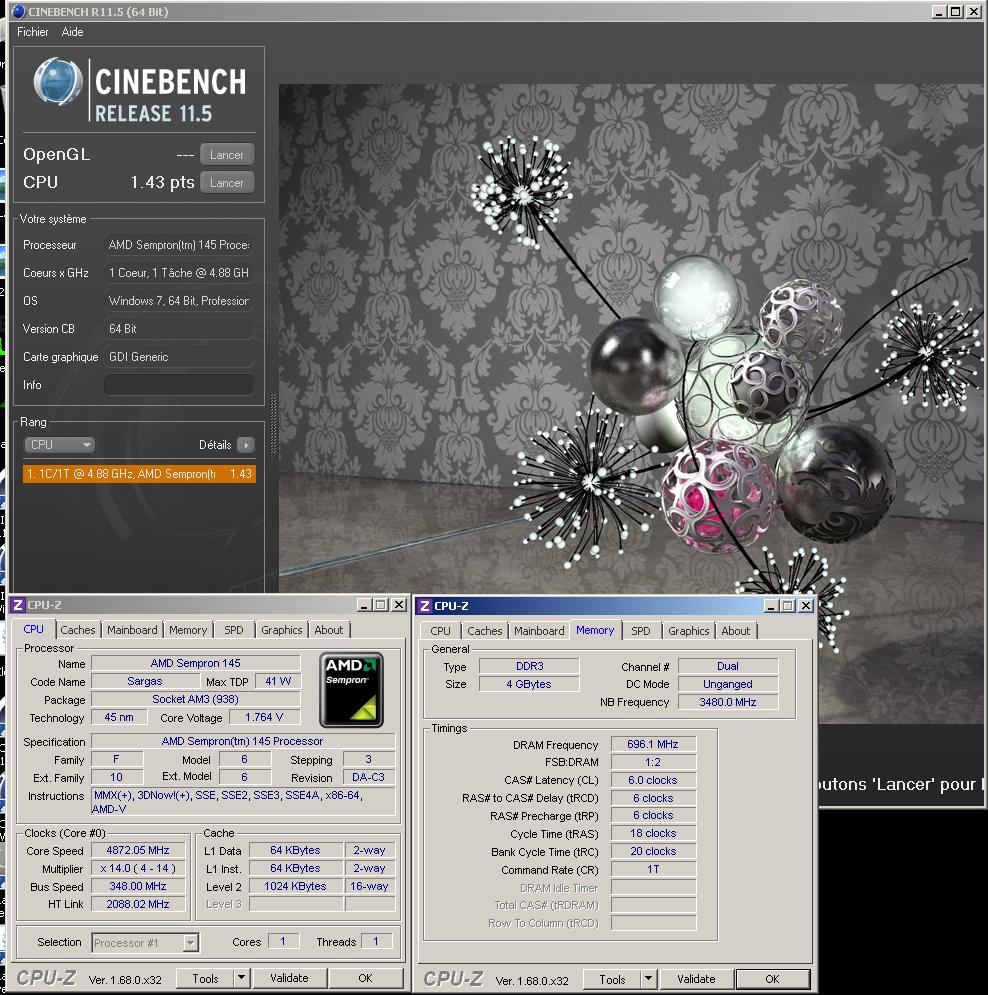988x995 pixels.
Task: Click the Détails arrow button
Action: (246, 445)
